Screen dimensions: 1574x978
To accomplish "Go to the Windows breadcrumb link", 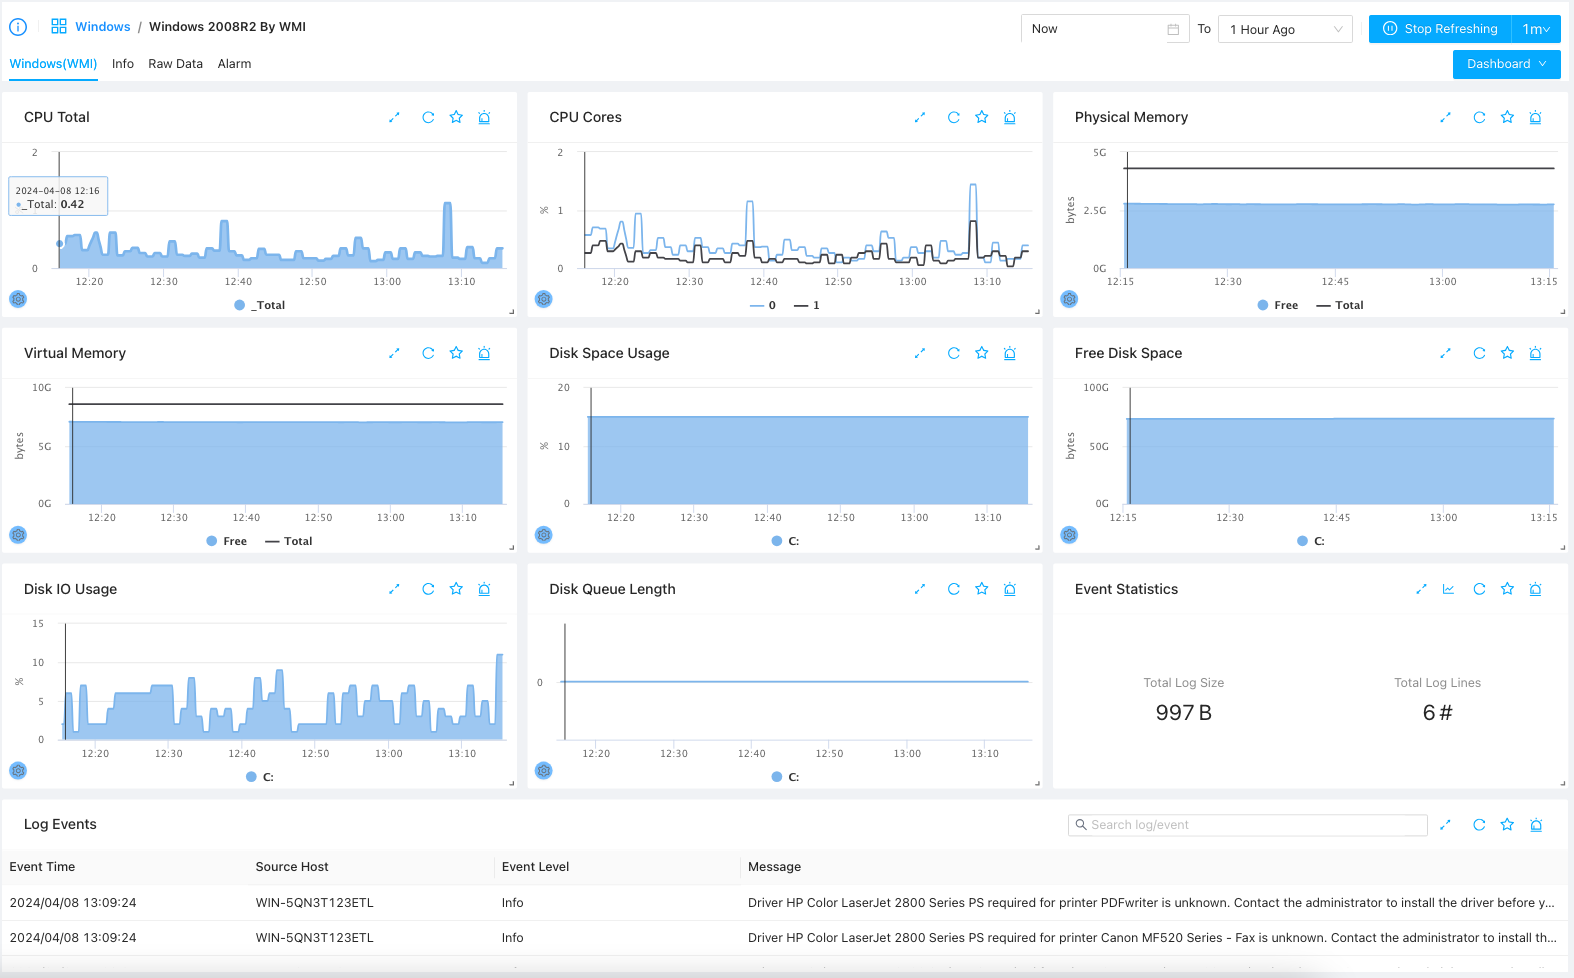I will [102, 27].
